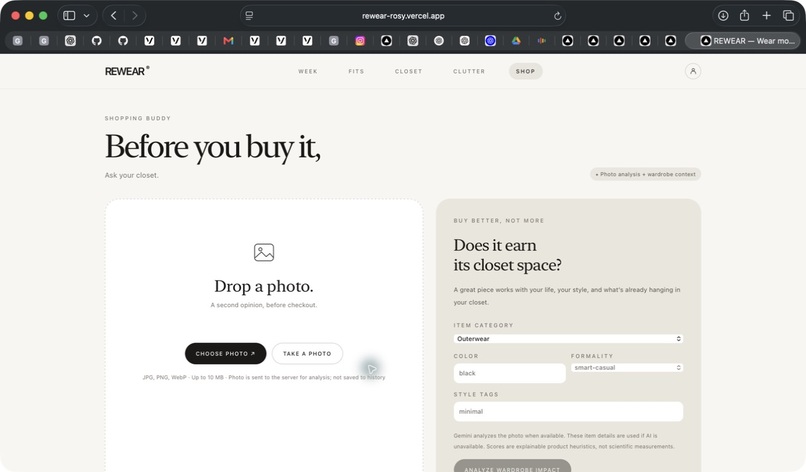This screenshot has width=806, height=472.
Task: Switch to the multicolor bars icon tab
Action: click(x=542, y=41)
